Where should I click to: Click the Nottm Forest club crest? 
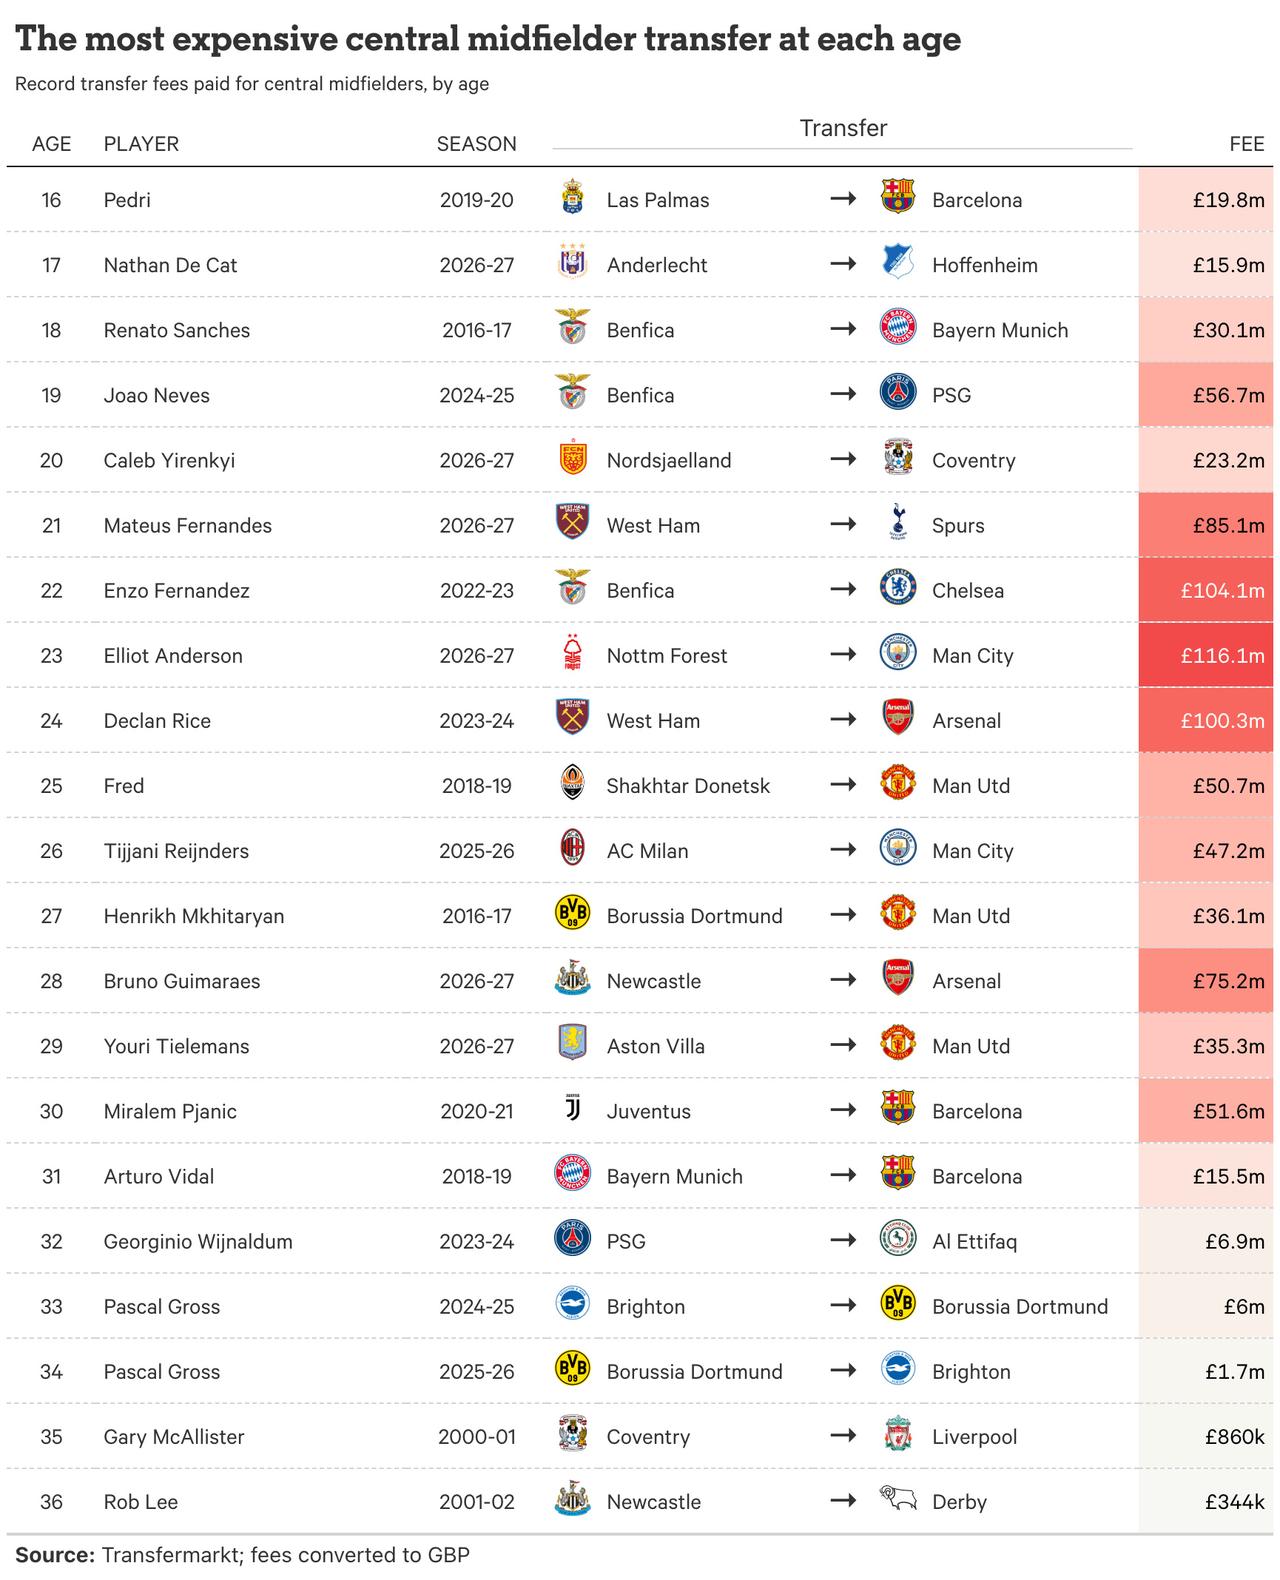click(x=573, y=654)
